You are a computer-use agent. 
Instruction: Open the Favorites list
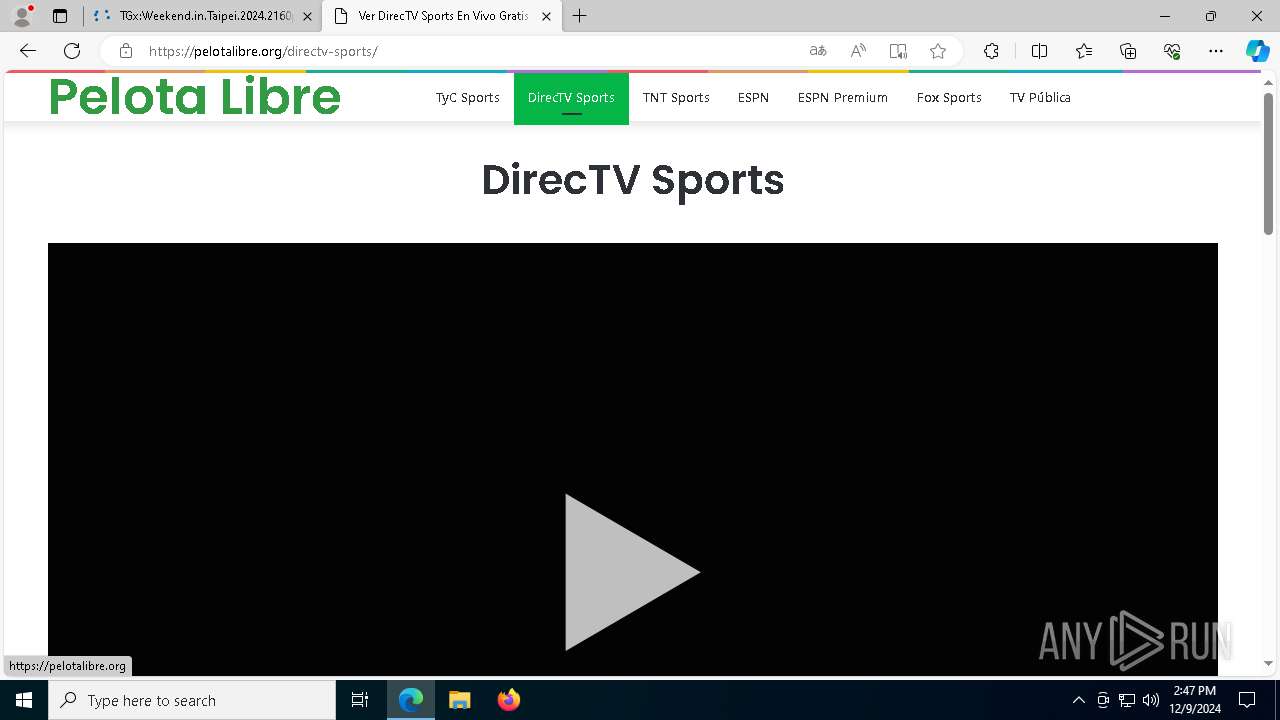[1084, 51]
